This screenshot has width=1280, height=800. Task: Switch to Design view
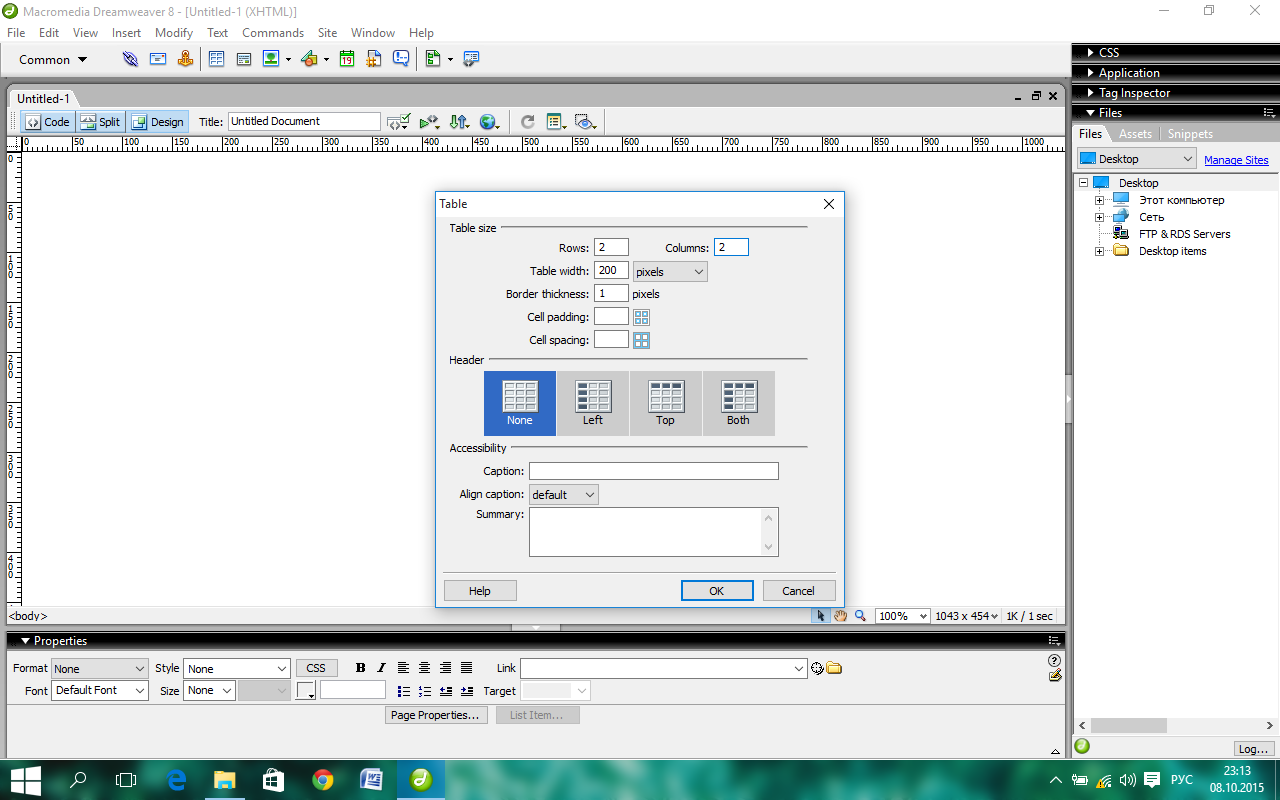pos(158,122)
